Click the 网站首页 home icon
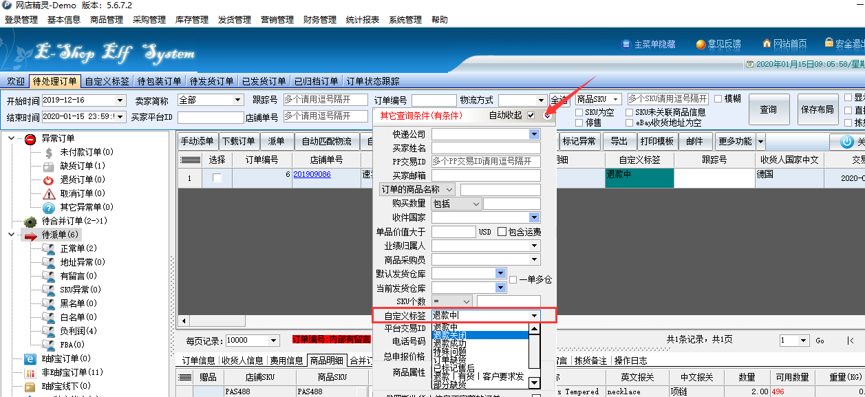The image size is (865, 397). pyautogui.click(x=766, y=44)
